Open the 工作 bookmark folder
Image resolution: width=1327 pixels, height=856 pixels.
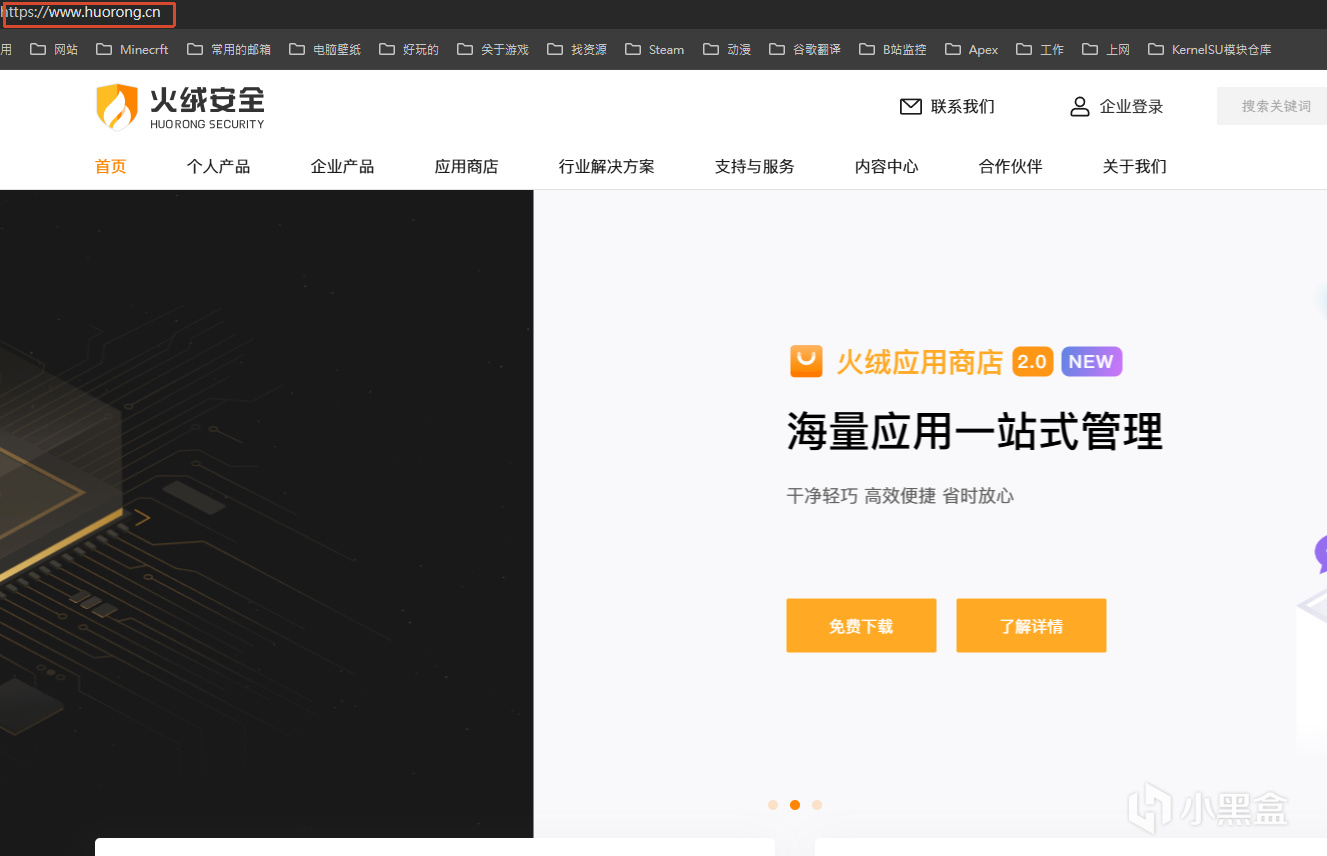1040,49
